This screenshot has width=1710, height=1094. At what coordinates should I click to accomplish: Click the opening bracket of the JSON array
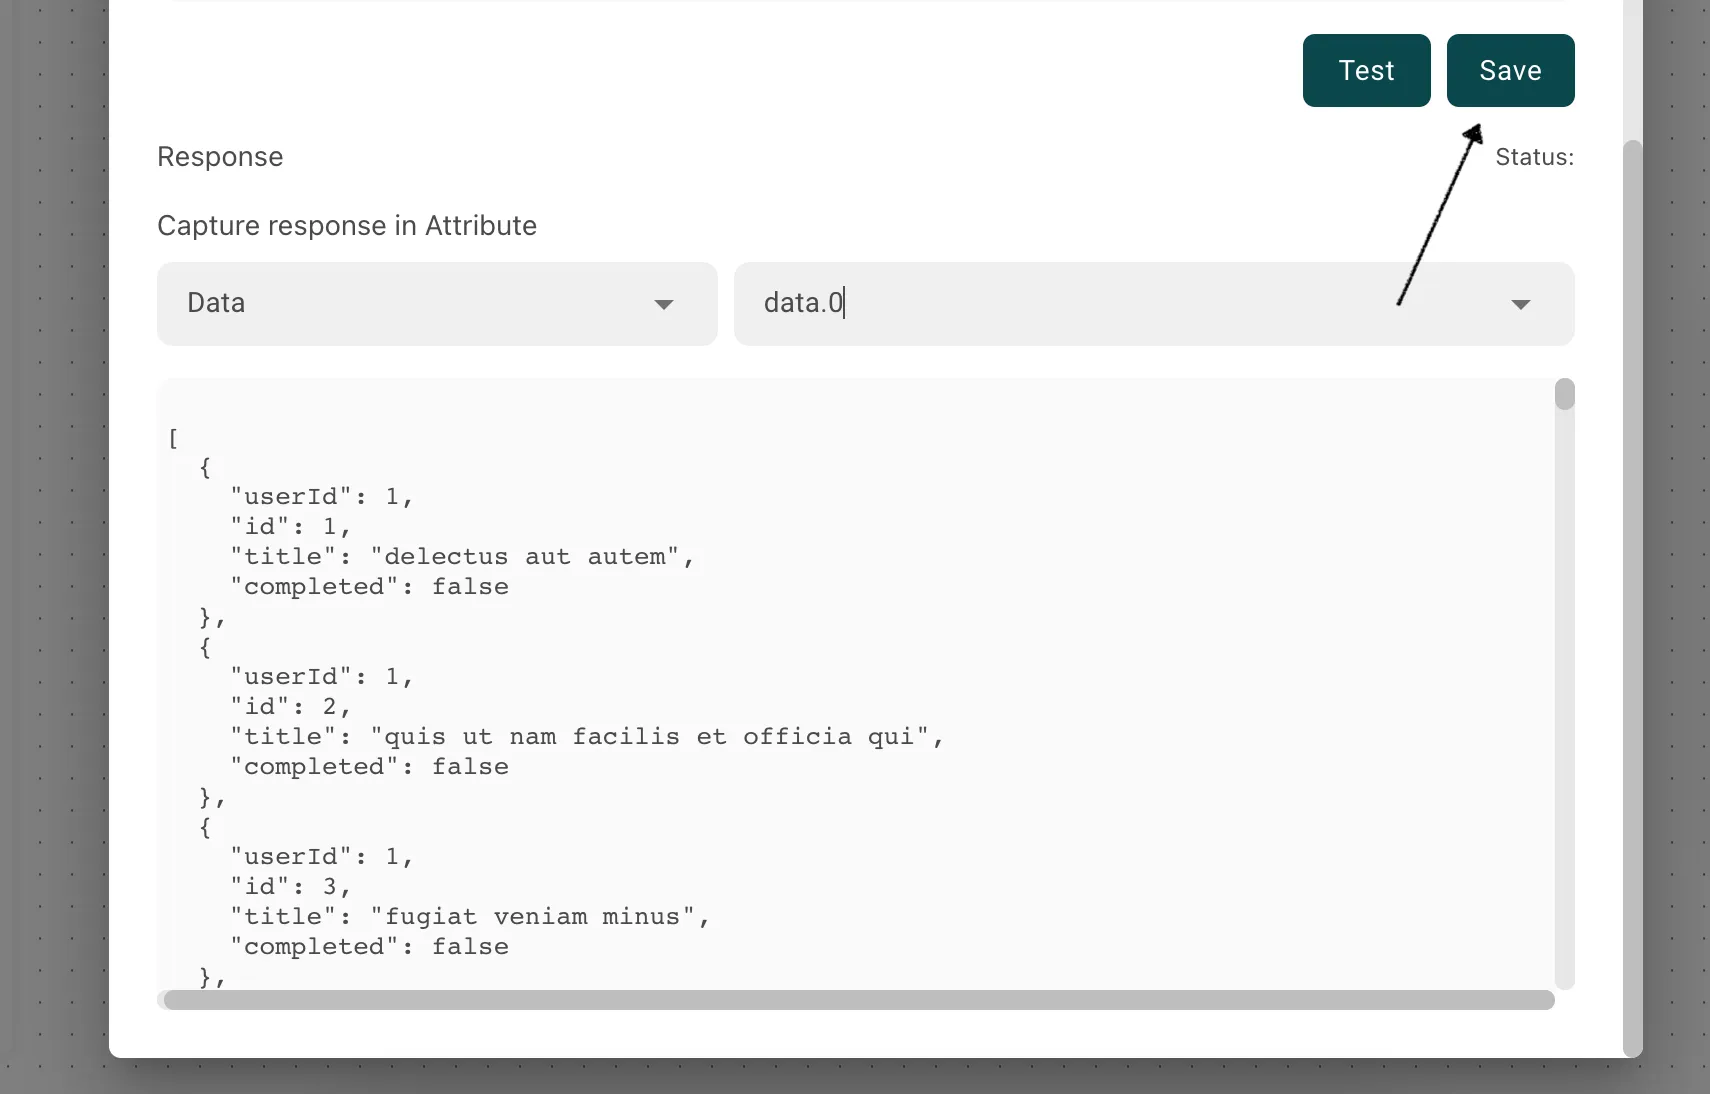tap(172, 438)
